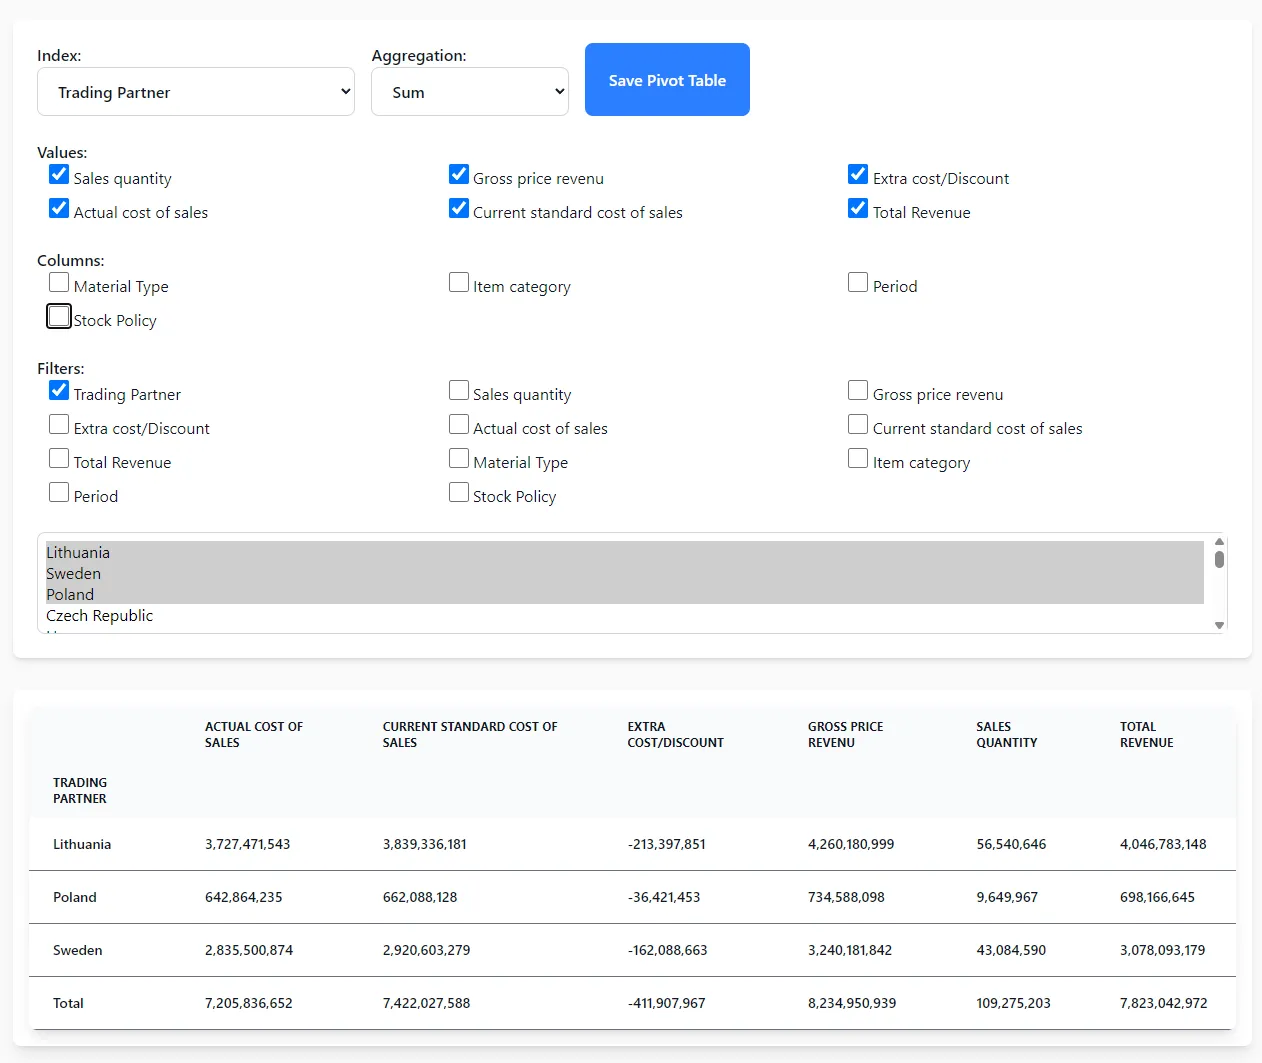Screen dimensions: 1262x1063
Task: Uncheck Current standard cost of sales under Values
Action: 459,209
